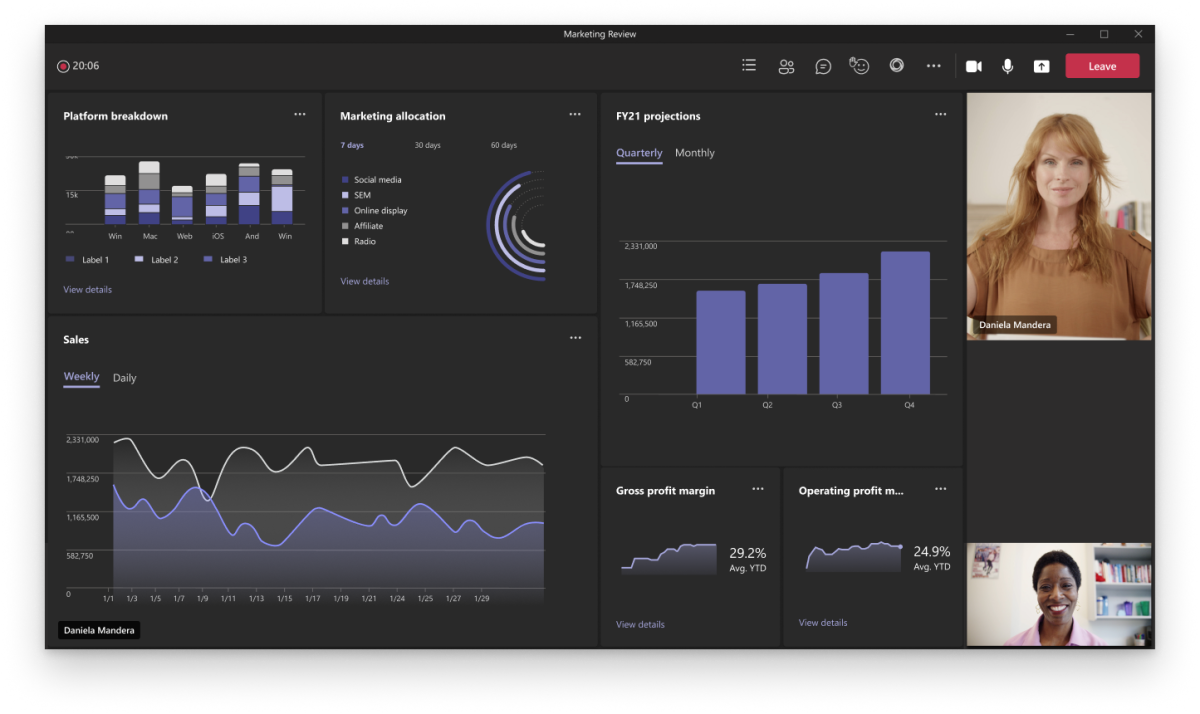Switch to the Weekly sales tab
This screenshot has width=1200, height=714.
coord(81,377)
